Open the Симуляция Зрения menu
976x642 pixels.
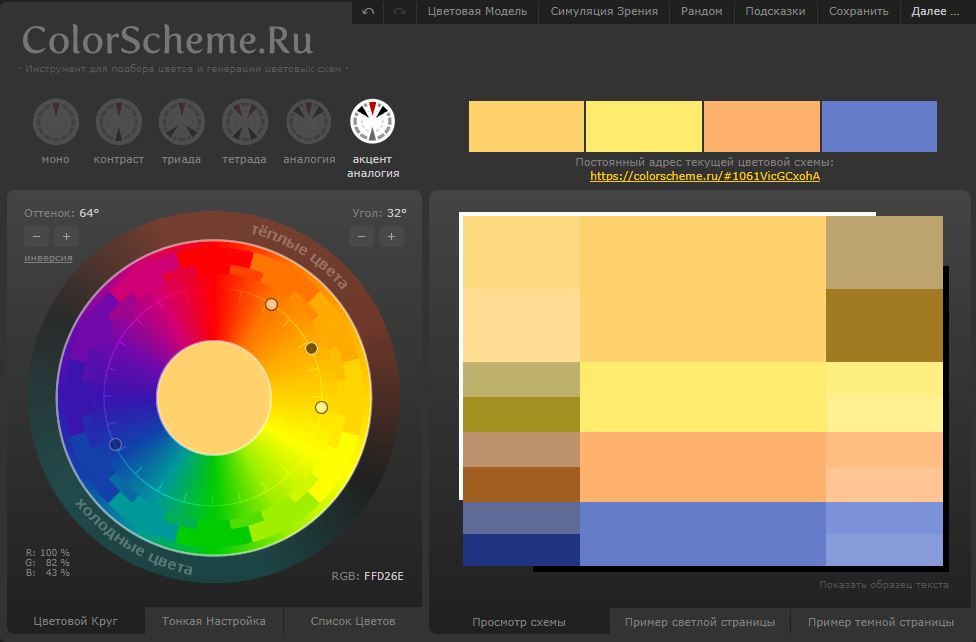tap(604, 11)
